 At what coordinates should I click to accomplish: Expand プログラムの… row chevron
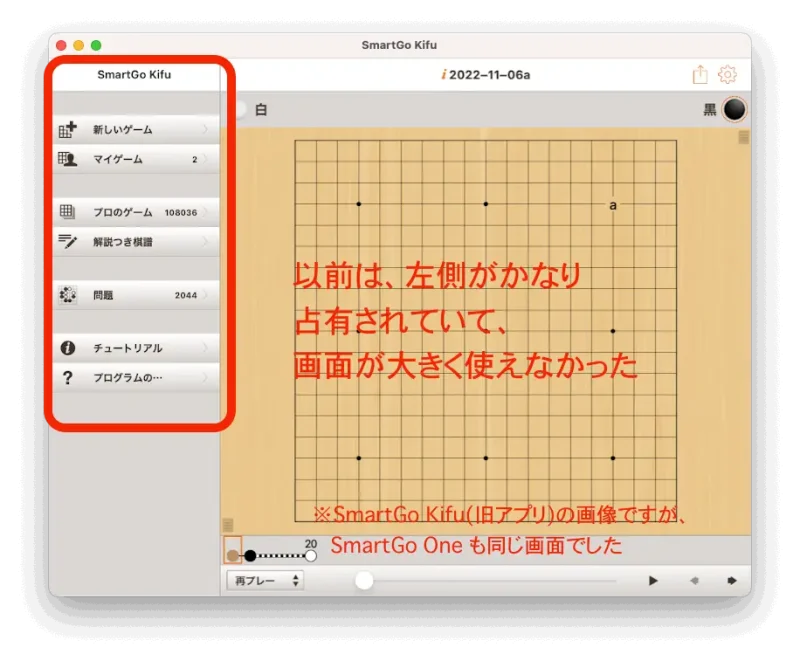[x=206, y=378]
